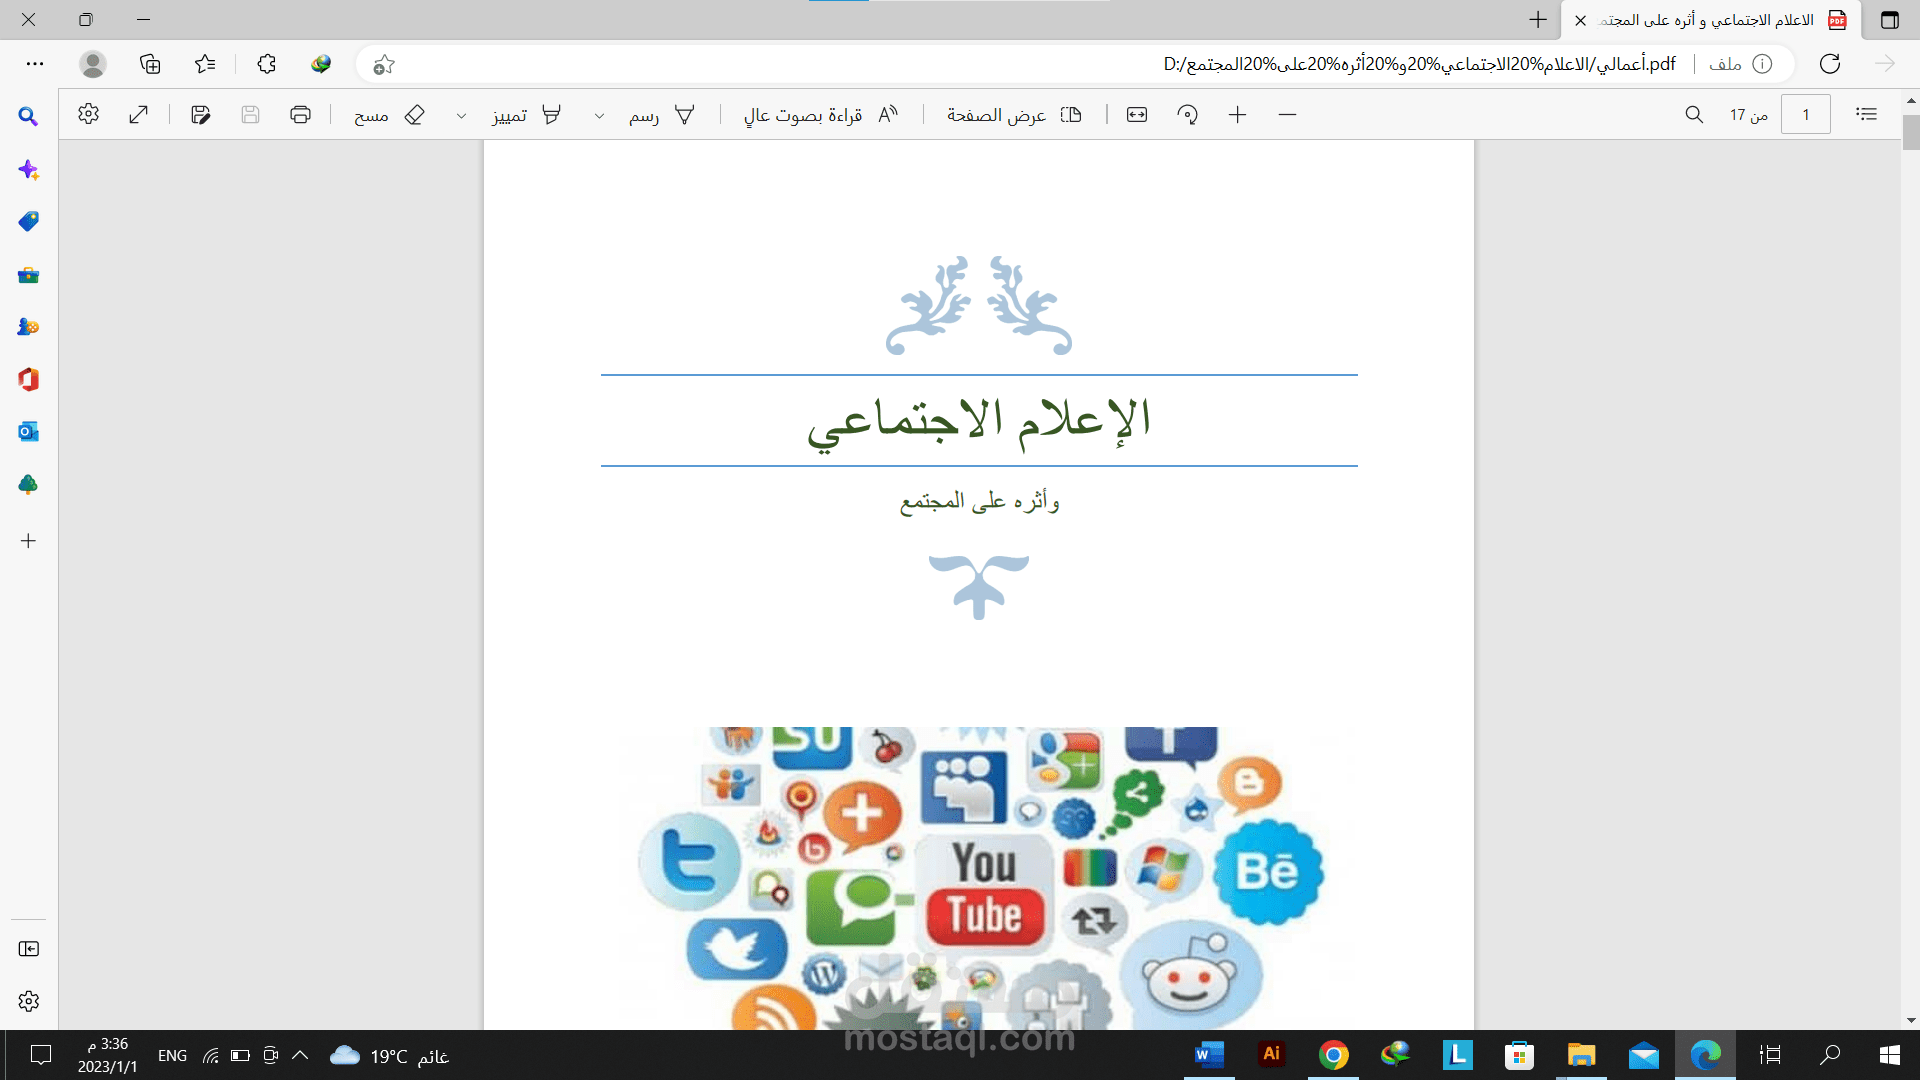
Task: Open the green tree icon in sidebar
Action: point(28,484)
